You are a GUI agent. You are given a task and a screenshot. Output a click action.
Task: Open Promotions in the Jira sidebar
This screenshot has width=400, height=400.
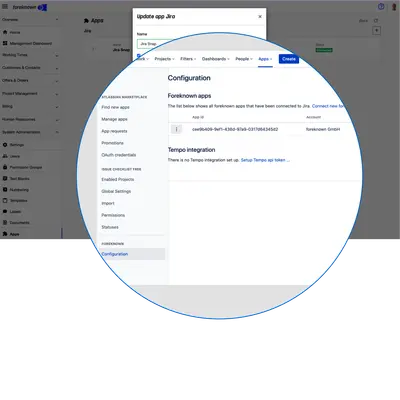(112, 143)
